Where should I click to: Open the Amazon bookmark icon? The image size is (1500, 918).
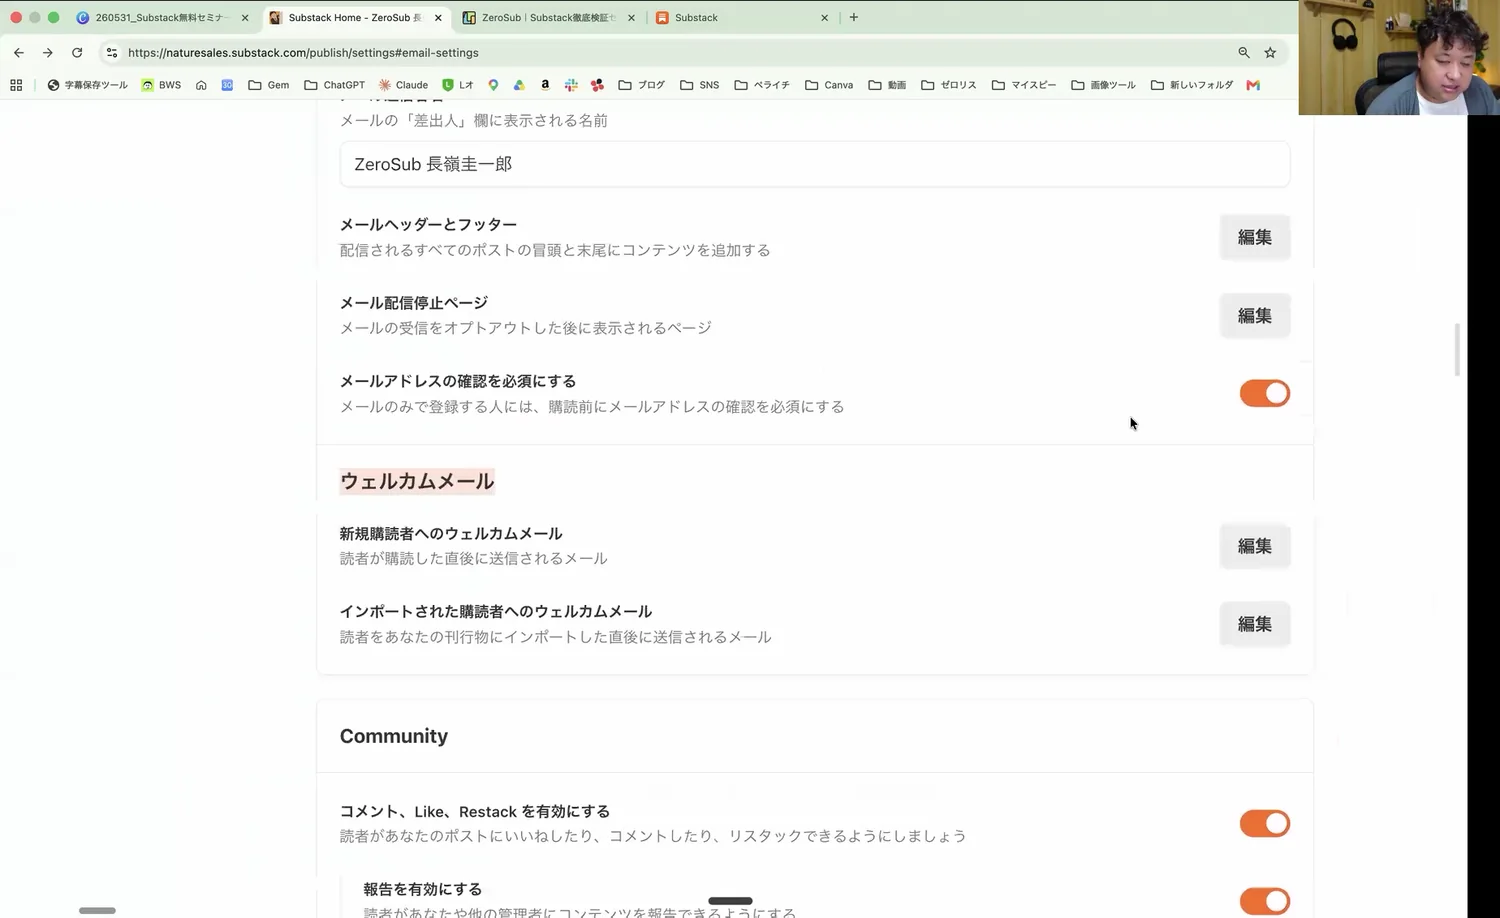point(545,85)
